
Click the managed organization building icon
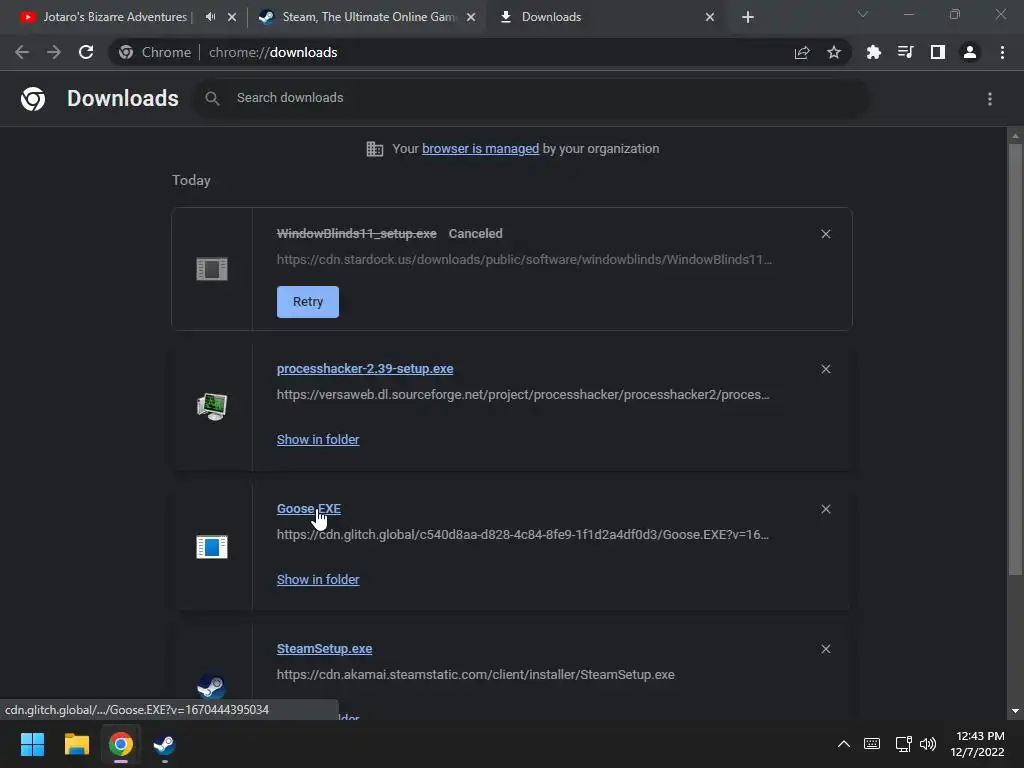(374, 149)
